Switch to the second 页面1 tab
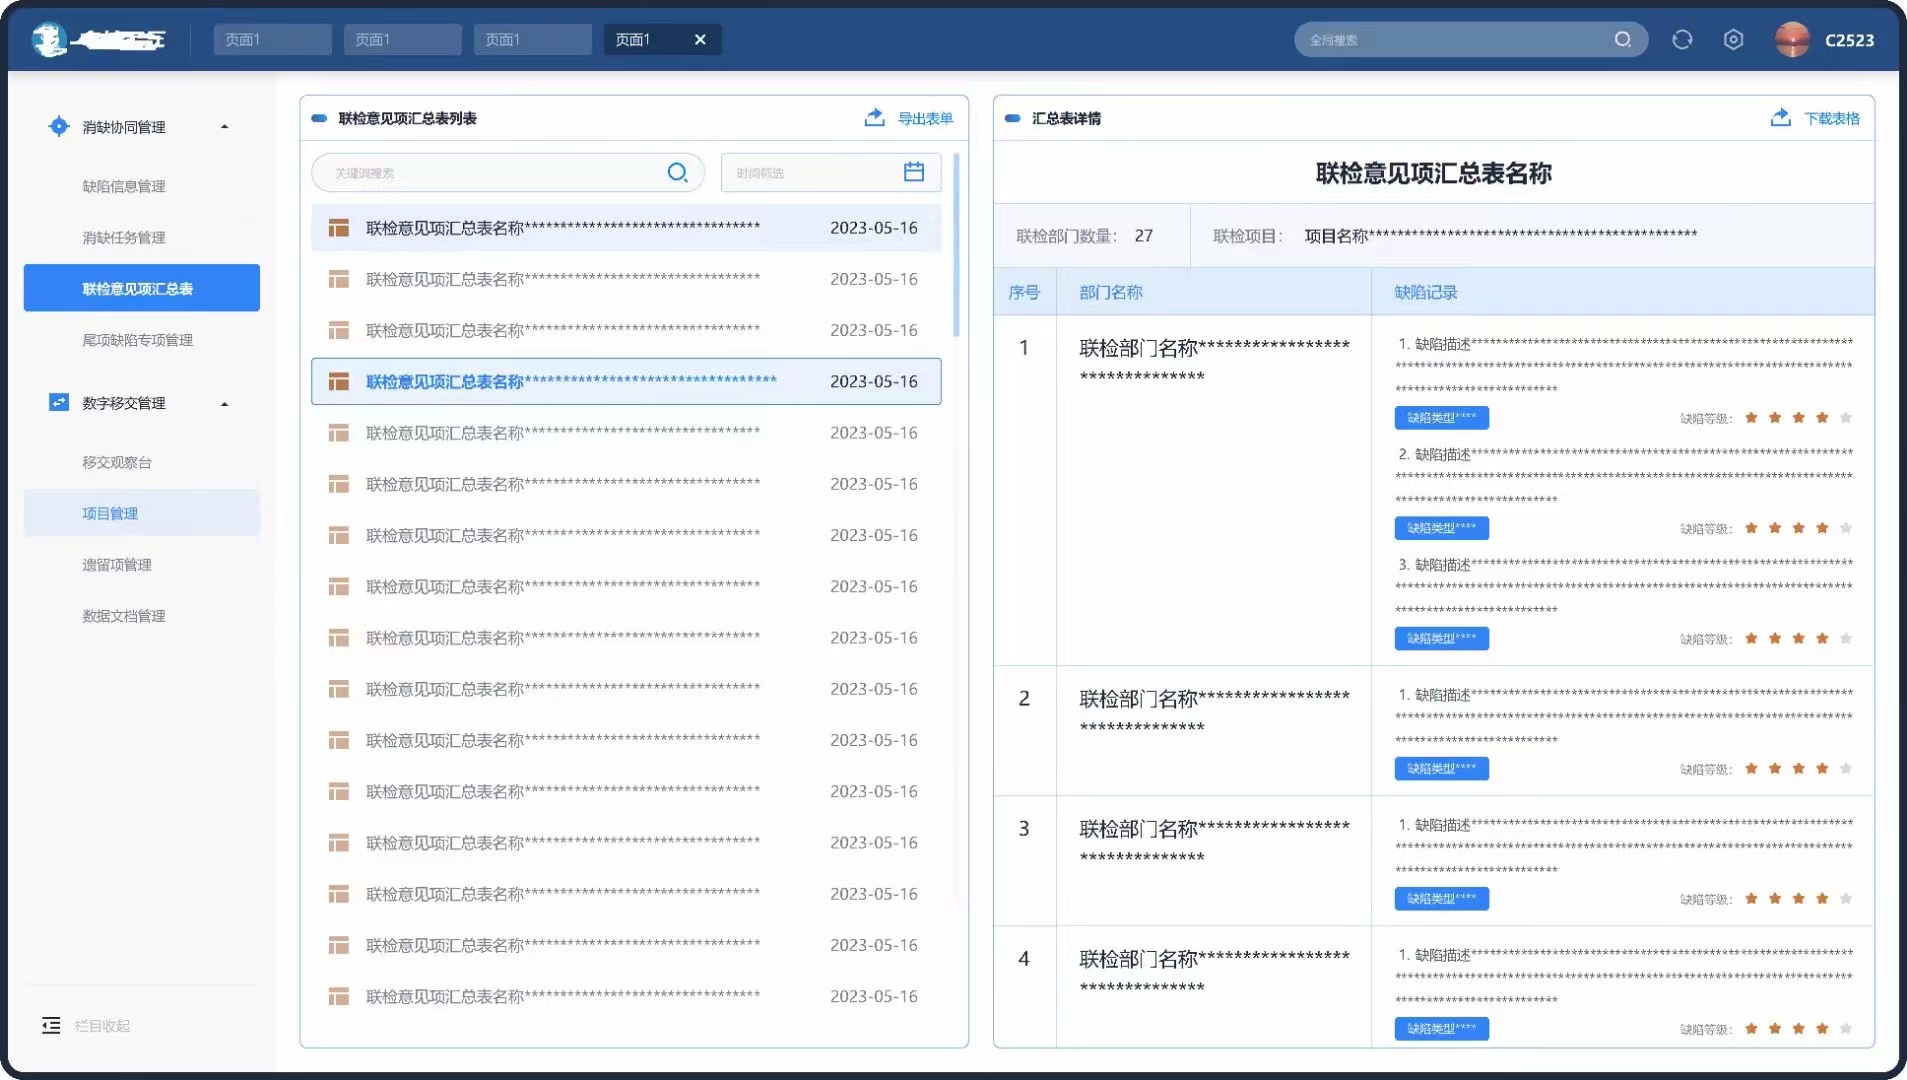 pos(402,39)
